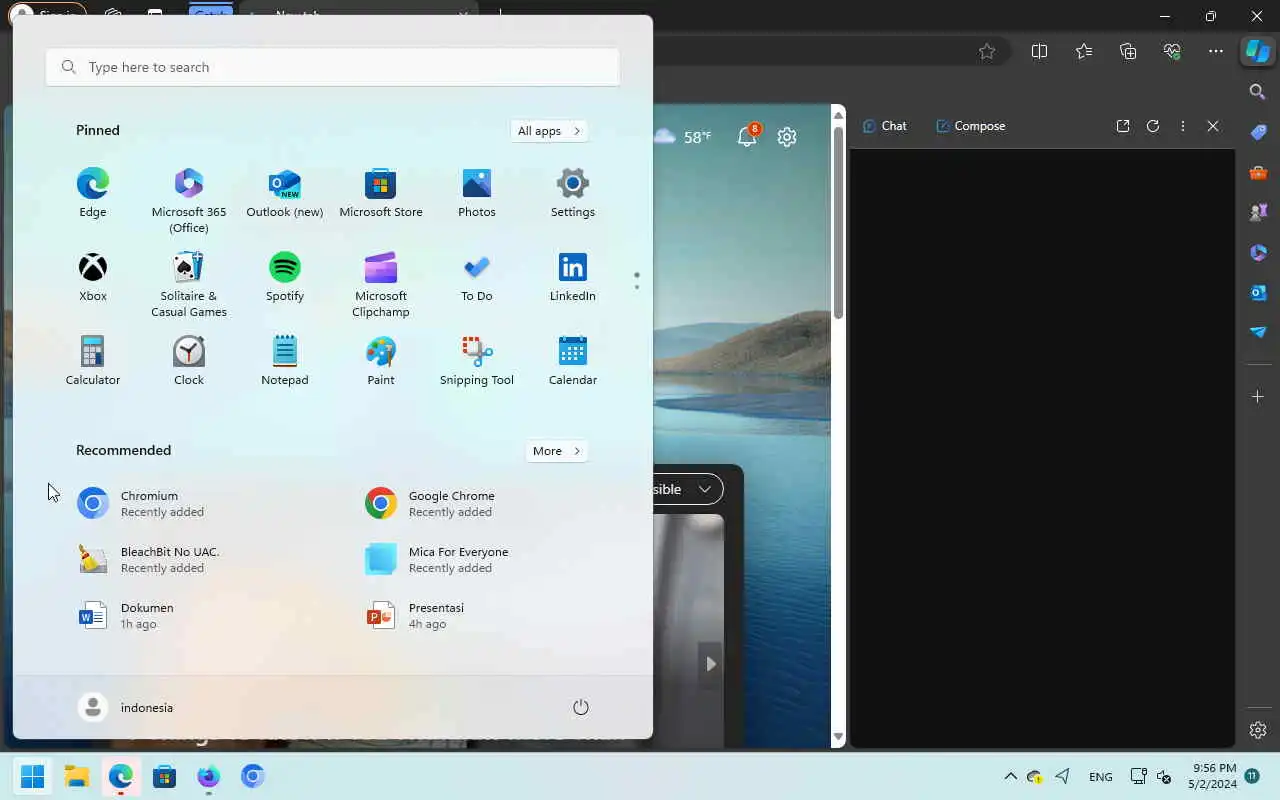Click the Start menu power button
Viewport: 1280px width, 800px height.
(581, 707)
